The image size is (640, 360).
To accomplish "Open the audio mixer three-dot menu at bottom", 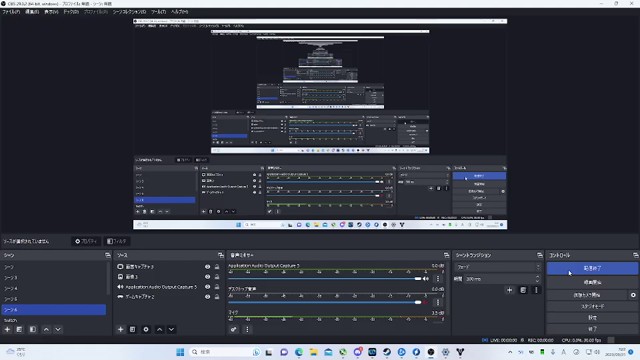I will pos(247,329).
